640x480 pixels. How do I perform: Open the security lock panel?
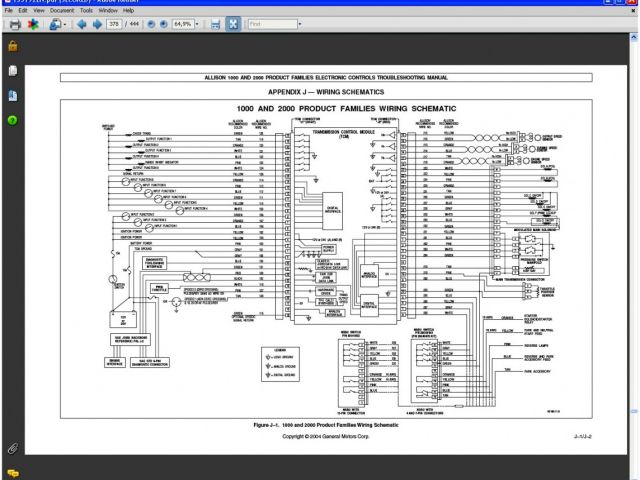tap(13, 46)
